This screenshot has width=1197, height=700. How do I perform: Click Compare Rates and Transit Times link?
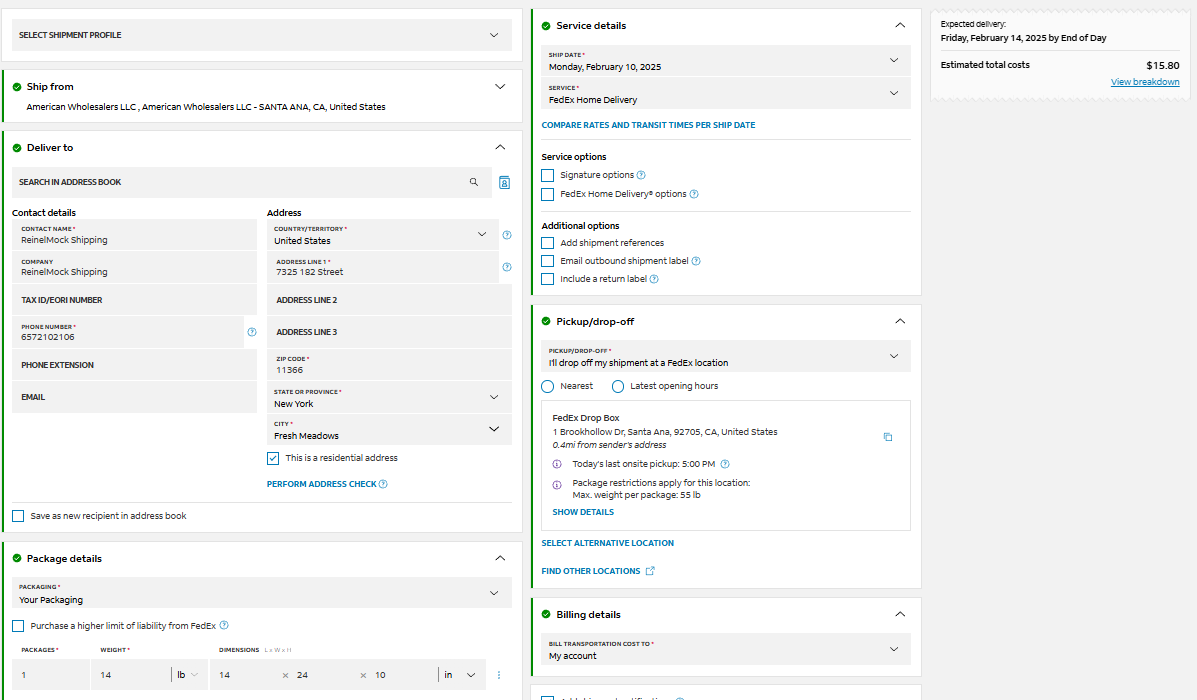pyautogui.click(x=648, y=125)
